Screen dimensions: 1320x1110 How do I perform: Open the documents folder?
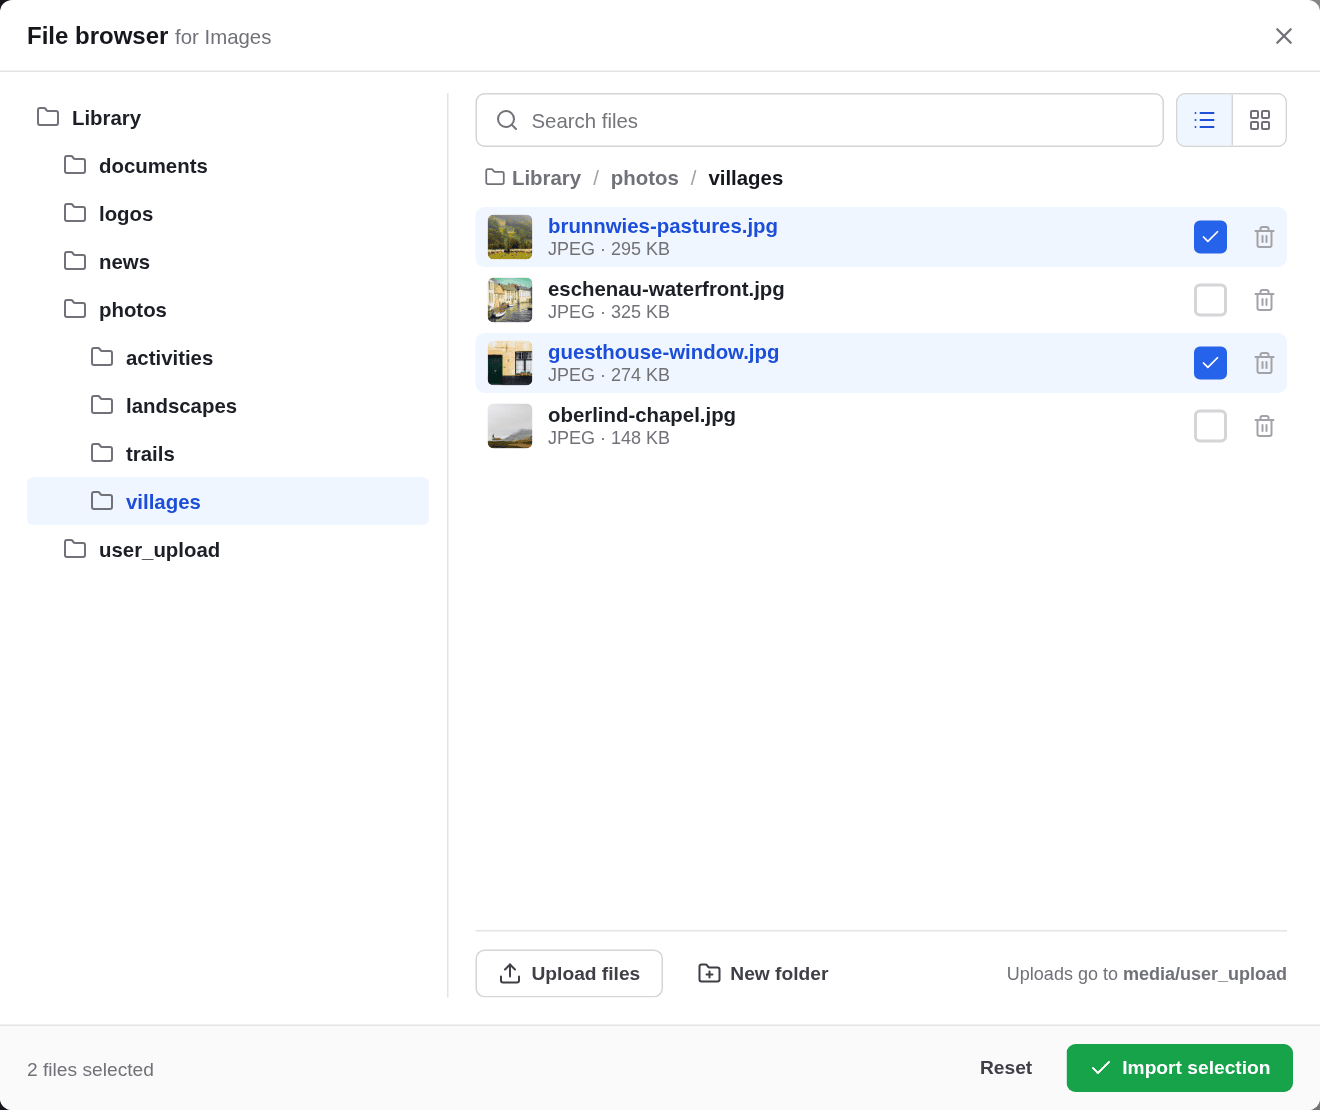[x=228, y=166]
